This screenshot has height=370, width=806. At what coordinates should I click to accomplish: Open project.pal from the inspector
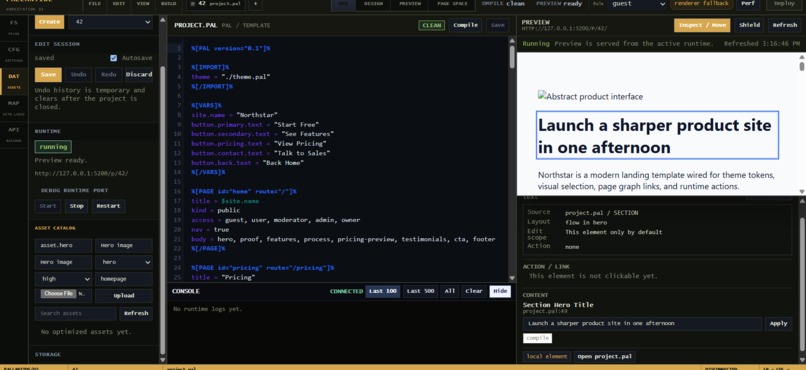click(x=604, y=357)
